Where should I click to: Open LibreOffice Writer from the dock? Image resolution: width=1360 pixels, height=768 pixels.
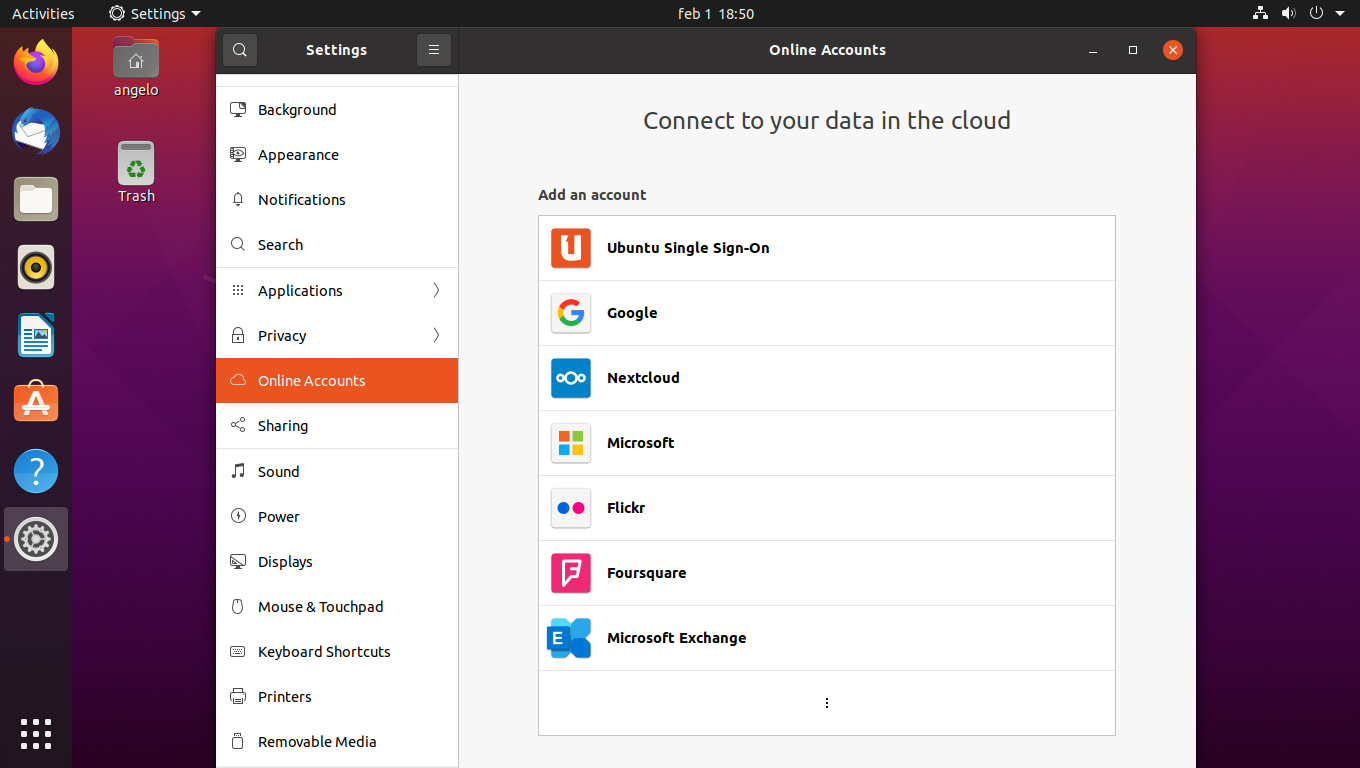tap(36, 335)
